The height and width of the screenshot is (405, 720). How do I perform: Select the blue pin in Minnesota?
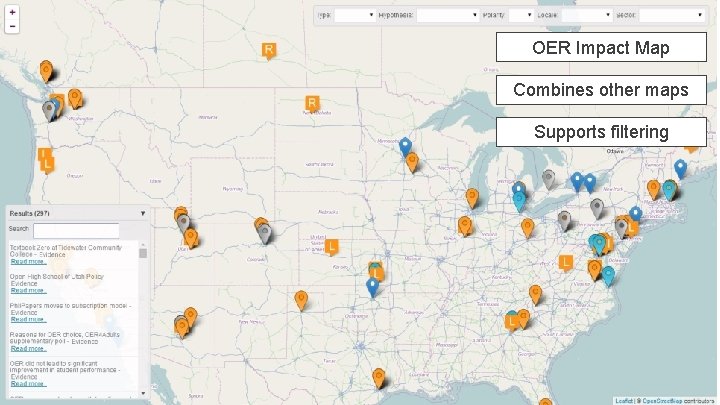tap(405, 147)
